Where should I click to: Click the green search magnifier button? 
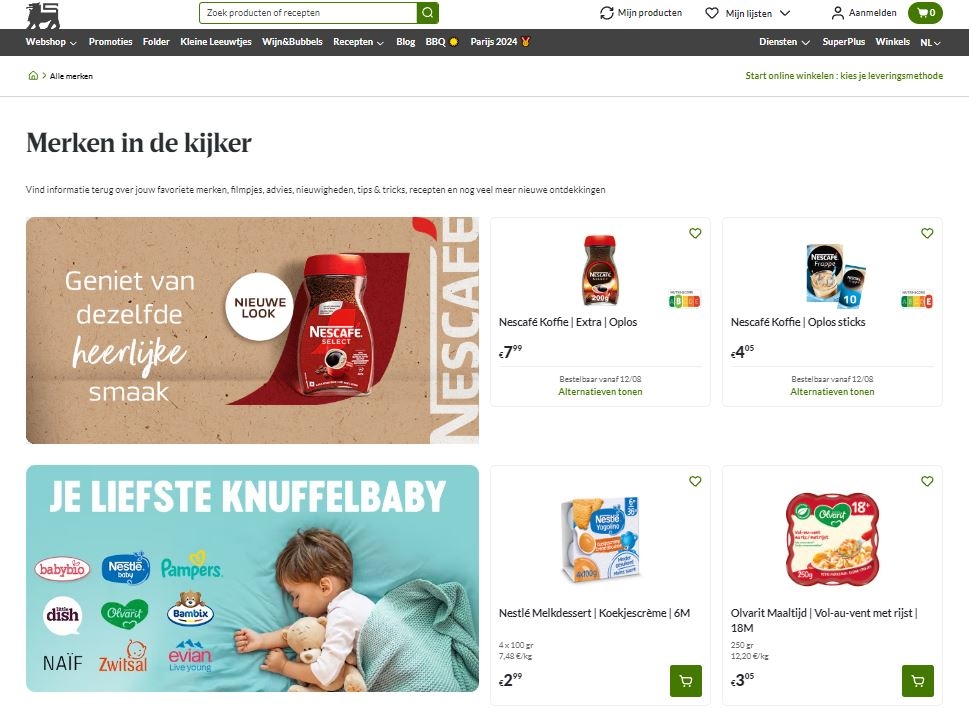428,13
